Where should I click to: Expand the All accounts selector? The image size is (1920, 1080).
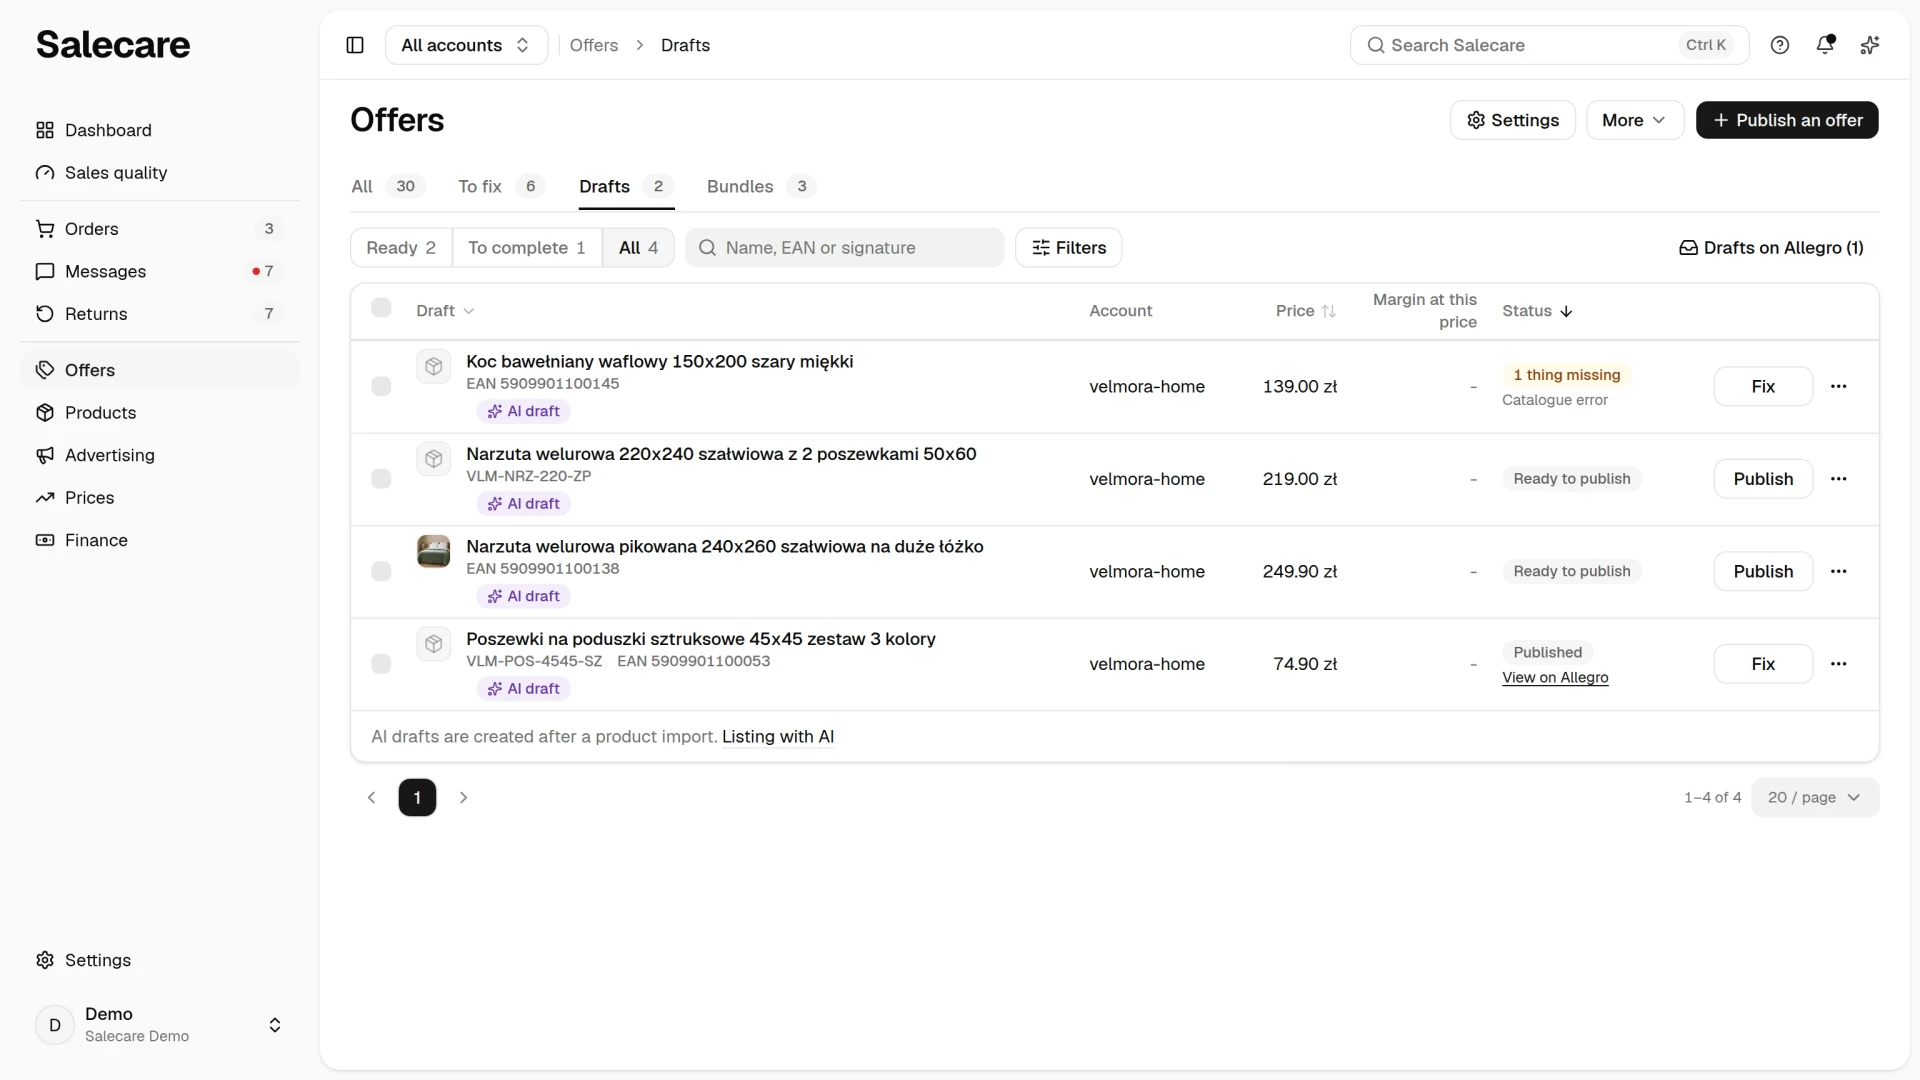click(466, 45)
